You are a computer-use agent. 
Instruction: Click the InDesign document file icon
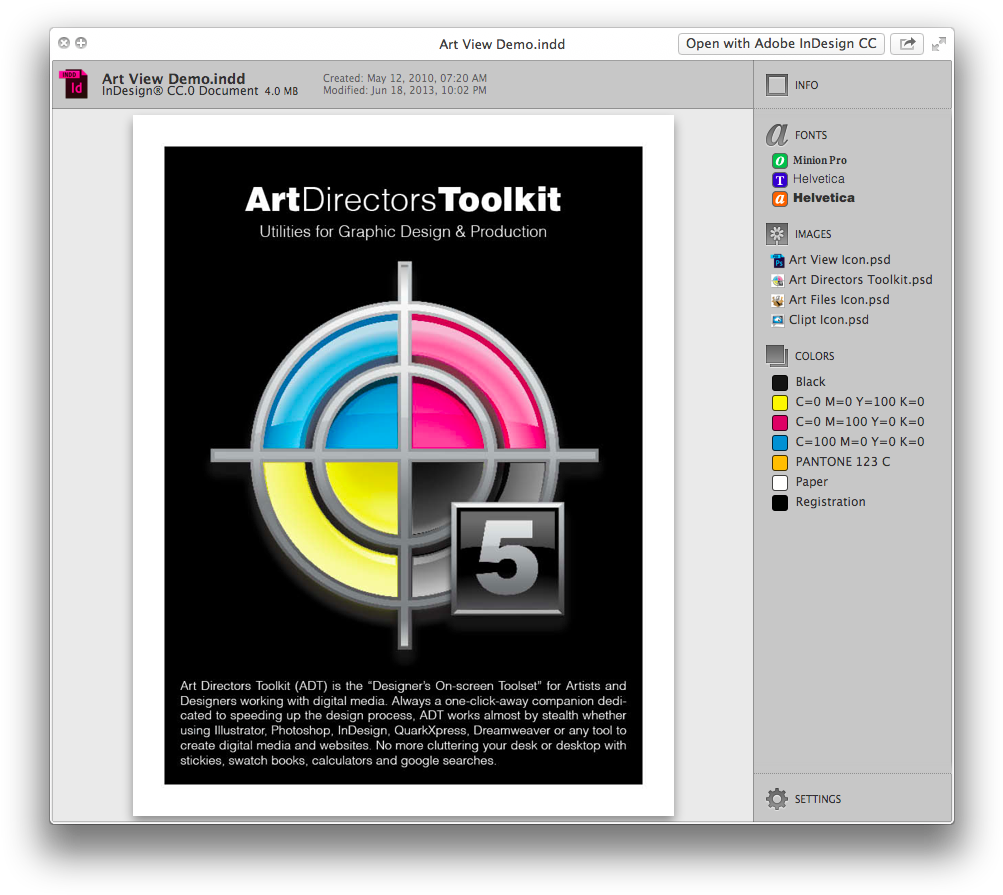(76, 84)
